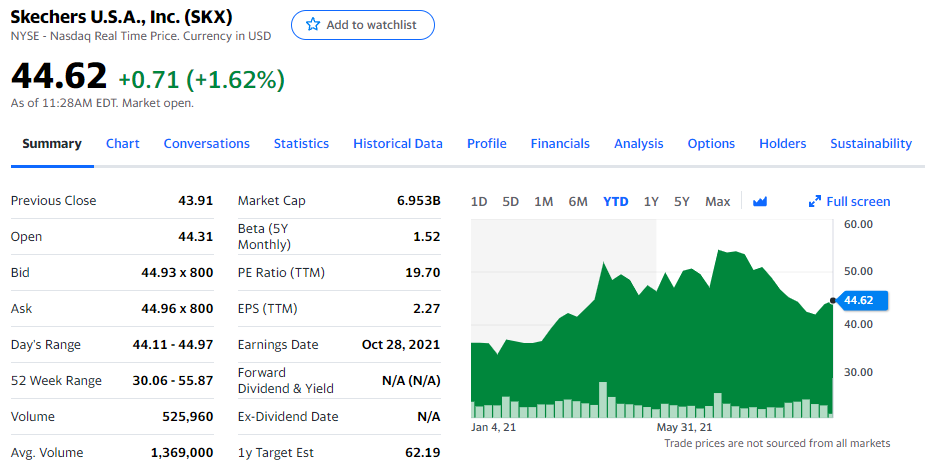Click the Previous Close label
The image size is (925, 474).
coord(53,201)
